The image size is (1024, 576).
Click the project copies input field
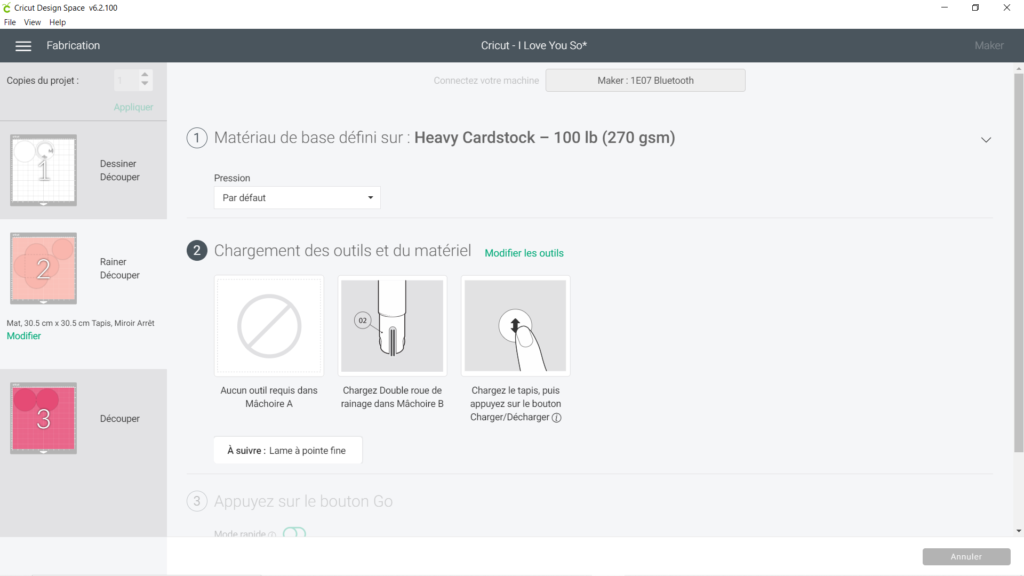point(126,80)
